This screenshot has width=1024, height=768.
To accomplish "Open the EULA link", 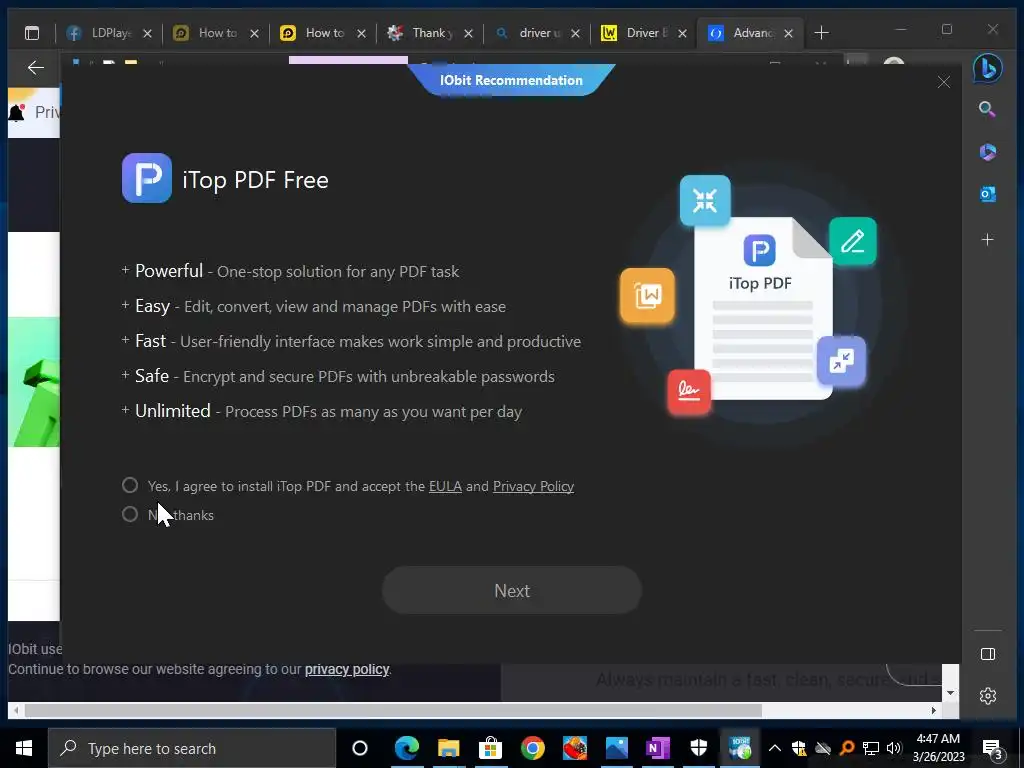I will (x=445, y=487).
